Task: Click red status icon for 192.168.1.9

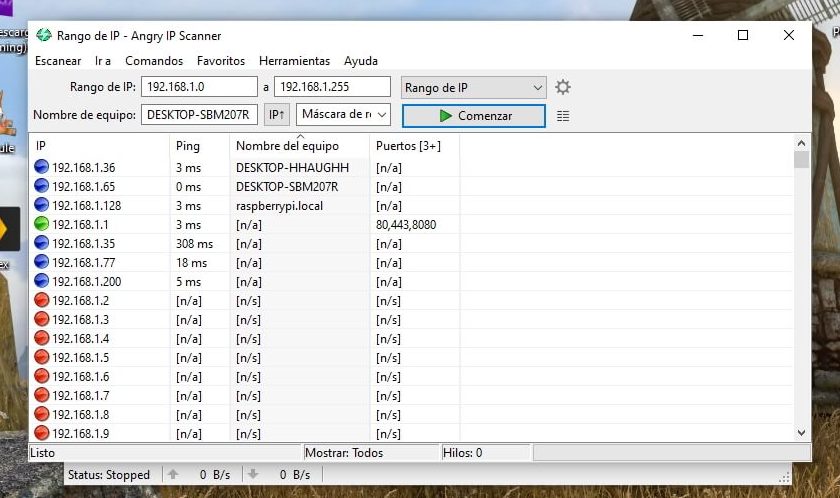Action: 41,433
